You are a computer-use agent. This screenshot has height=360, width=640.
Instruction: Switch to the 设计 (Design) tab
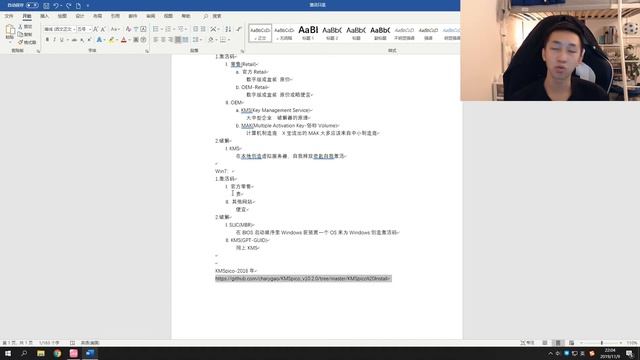click(80, 16)
